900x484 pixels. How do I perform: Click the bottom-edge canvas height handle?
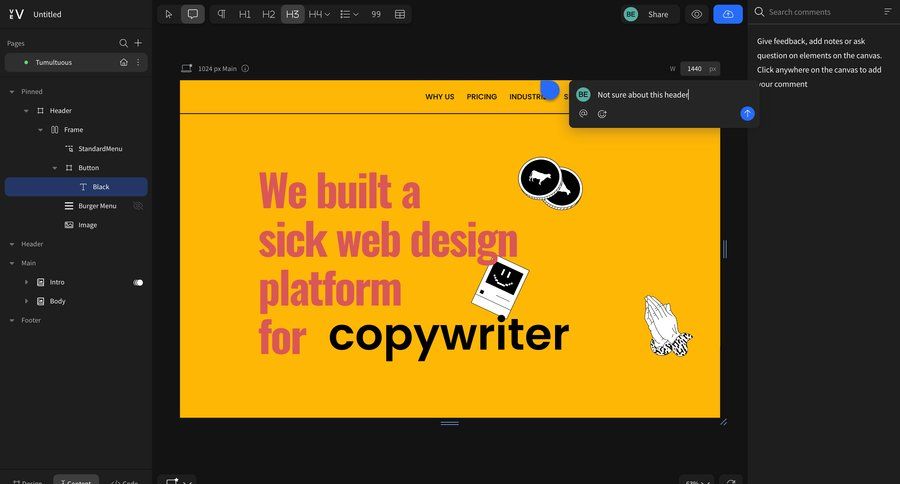pos(449,424)
